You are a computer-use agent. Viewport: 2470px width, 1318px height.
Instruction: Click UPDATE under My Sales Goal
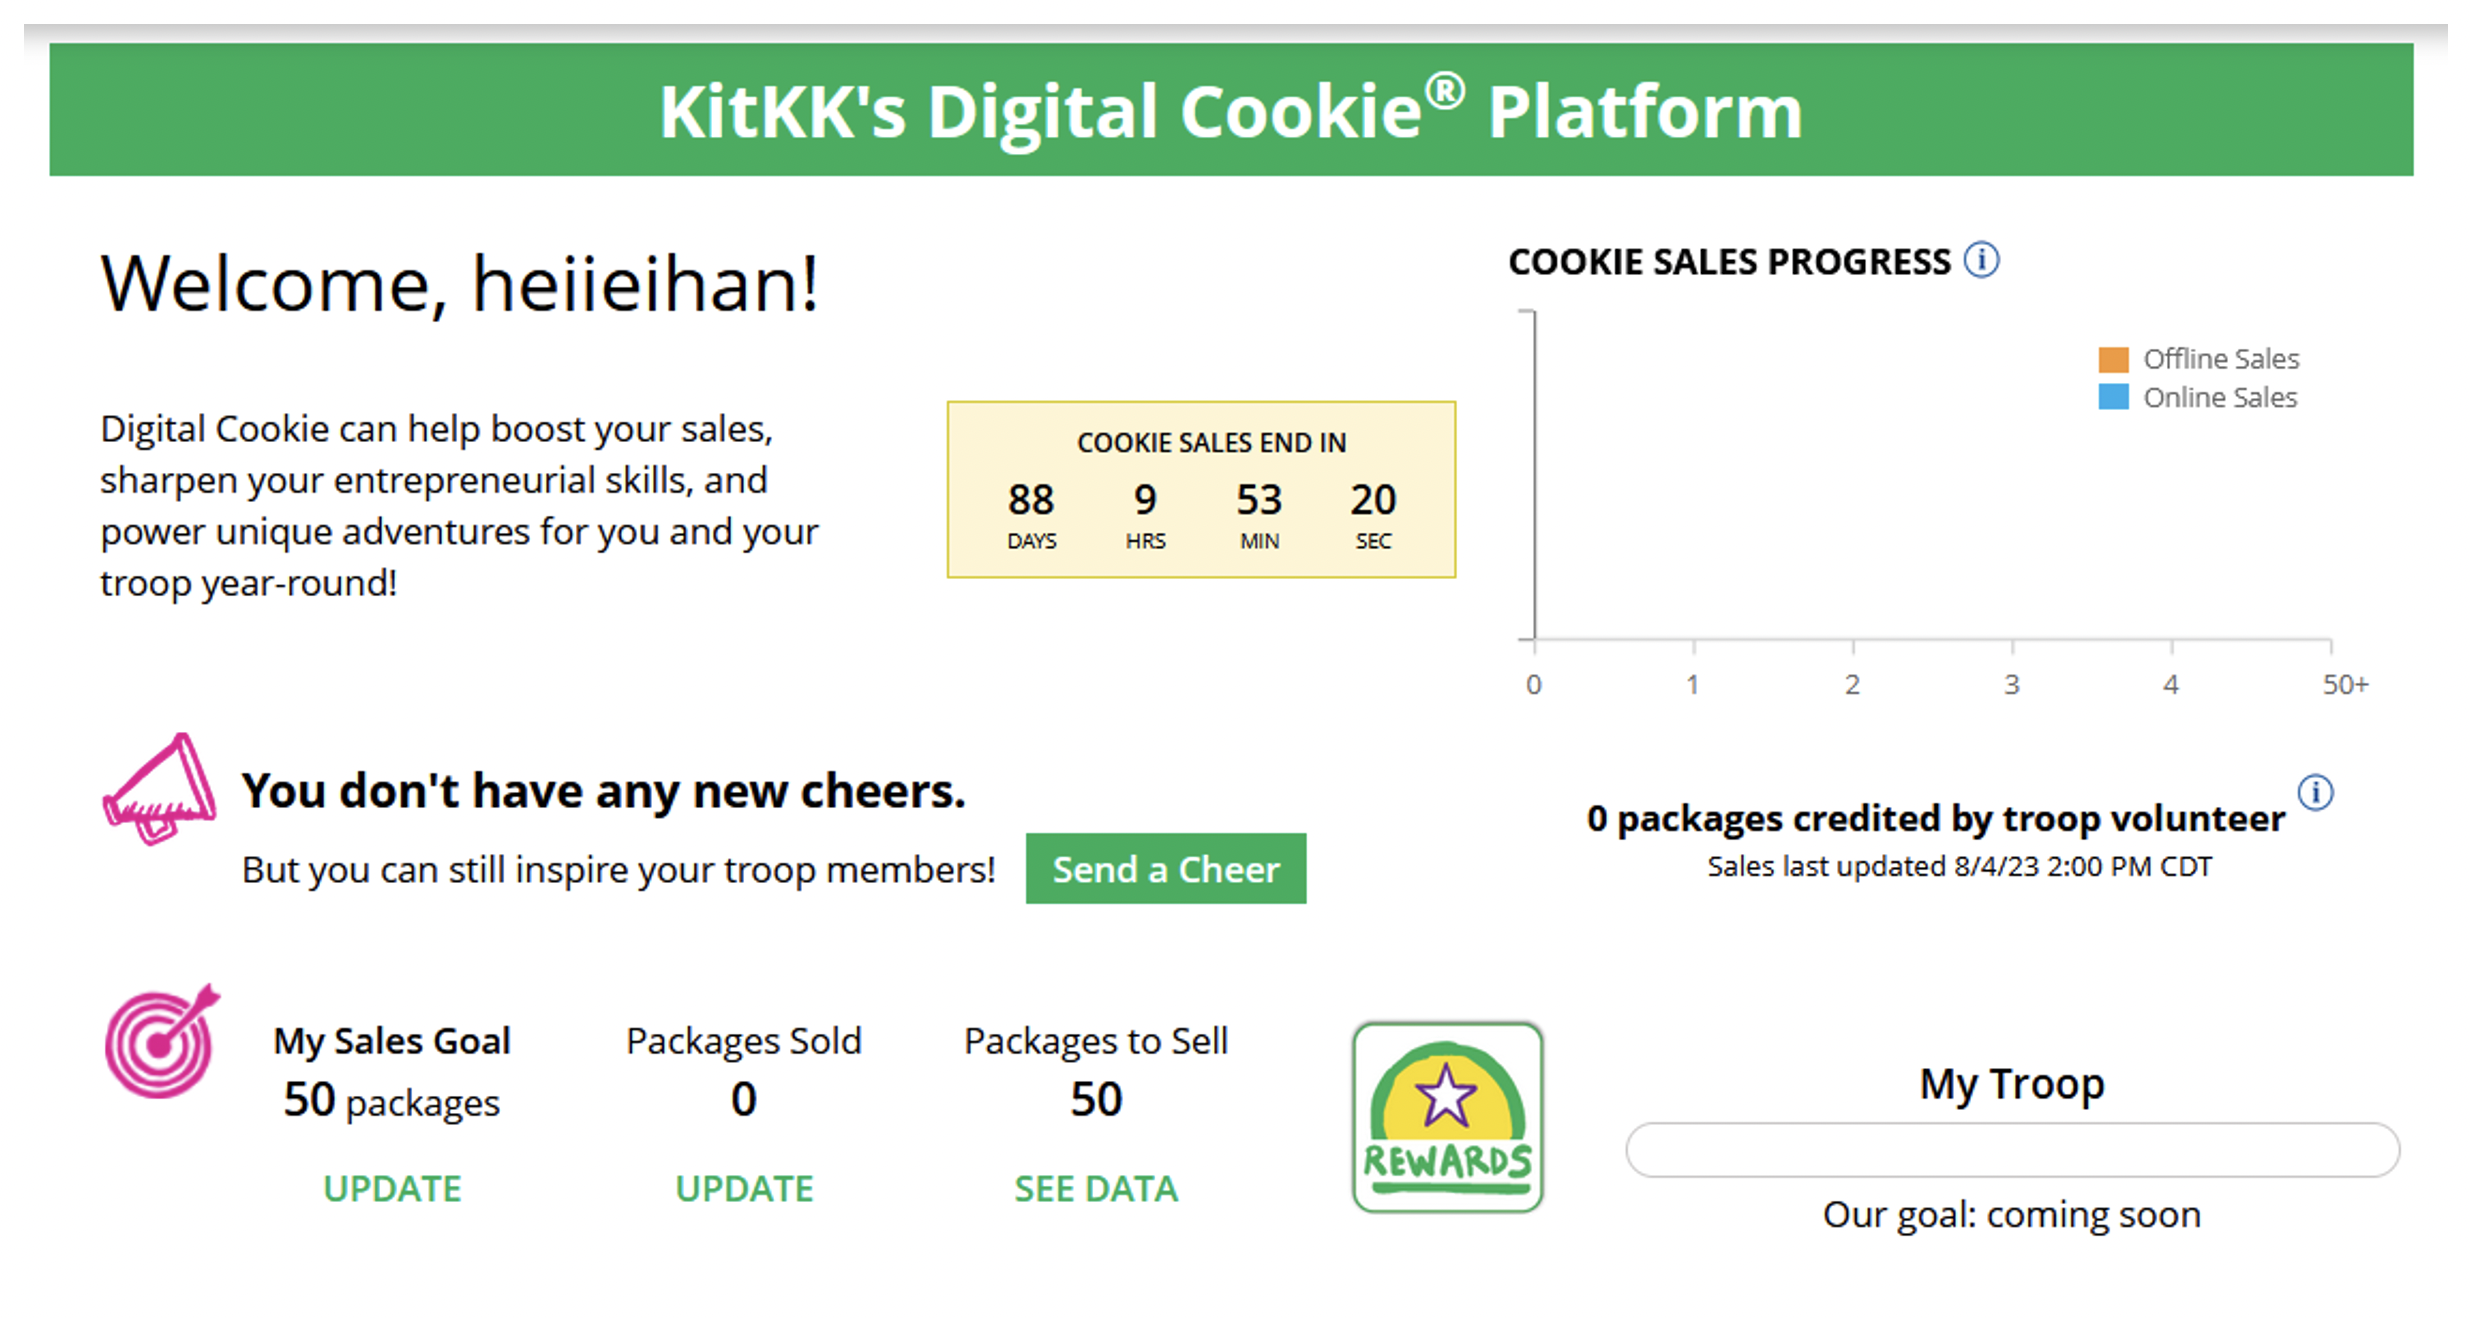click(x=392, y=1188)
